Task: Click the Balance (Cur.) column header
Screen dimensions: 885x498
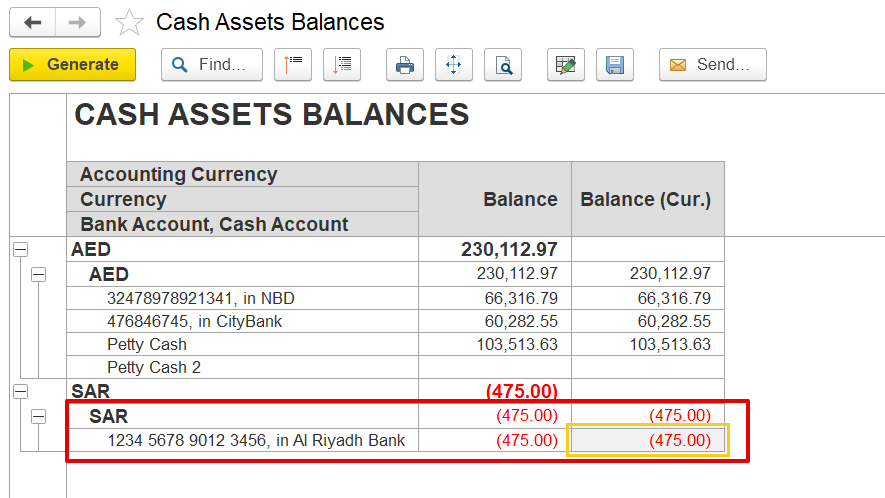Action: click(646, 199)
